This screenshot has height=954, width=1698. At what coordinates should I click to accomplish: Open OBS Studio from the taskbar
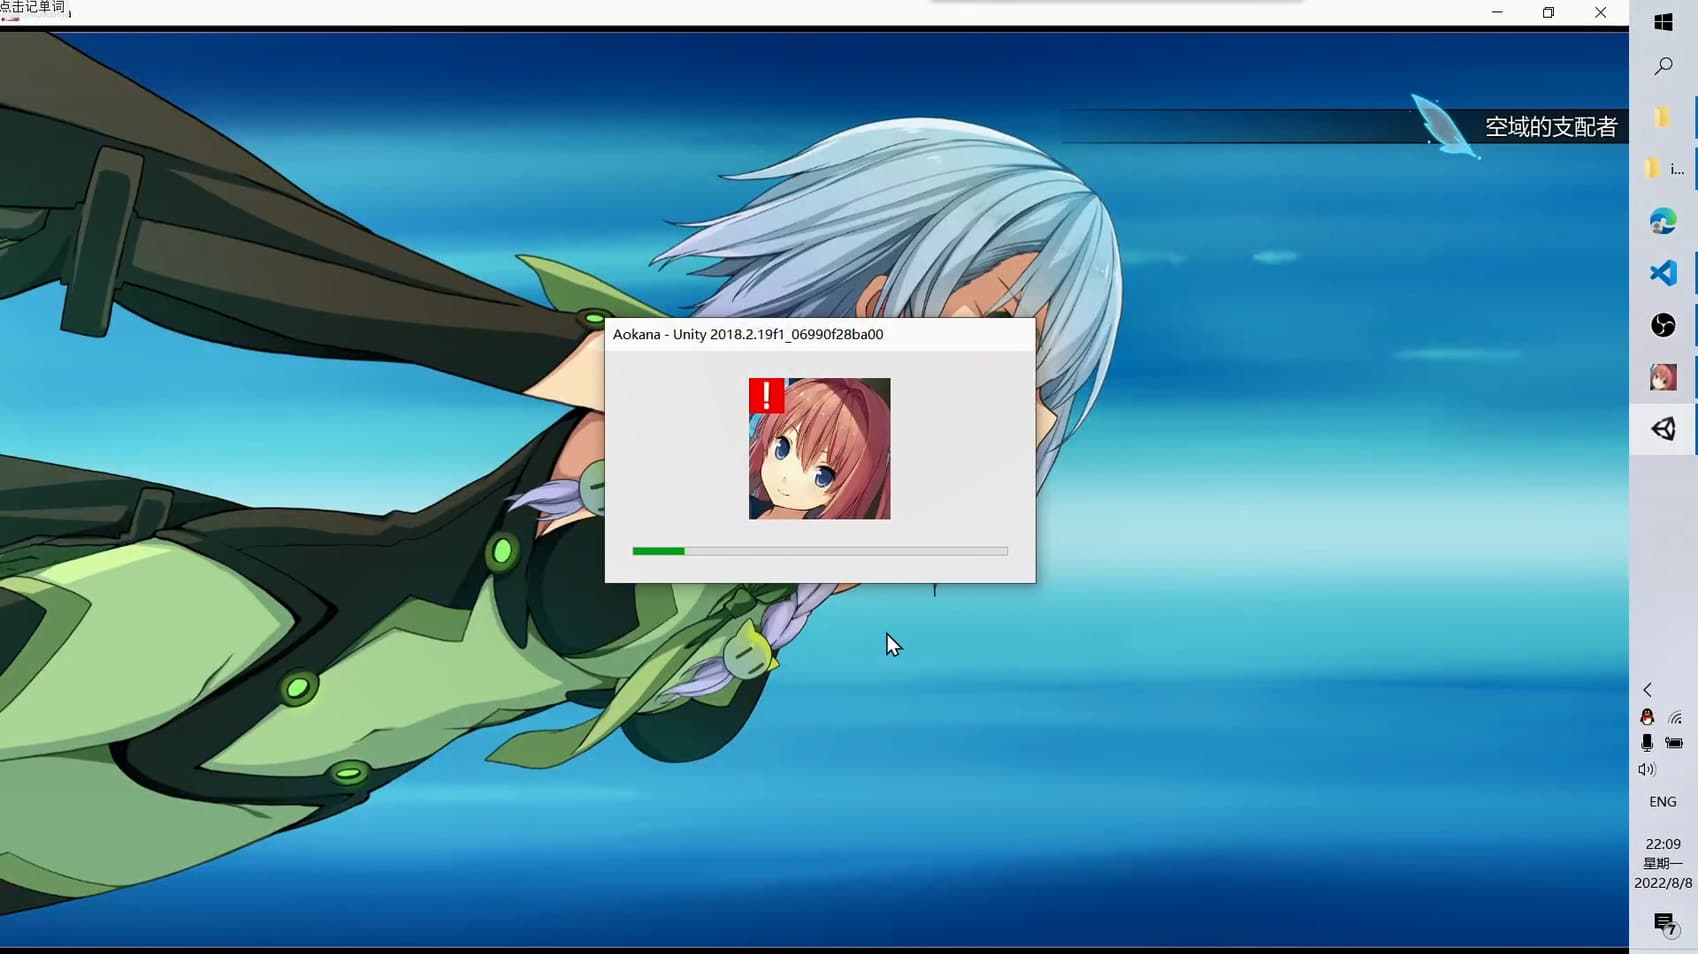click(1663, 325)
